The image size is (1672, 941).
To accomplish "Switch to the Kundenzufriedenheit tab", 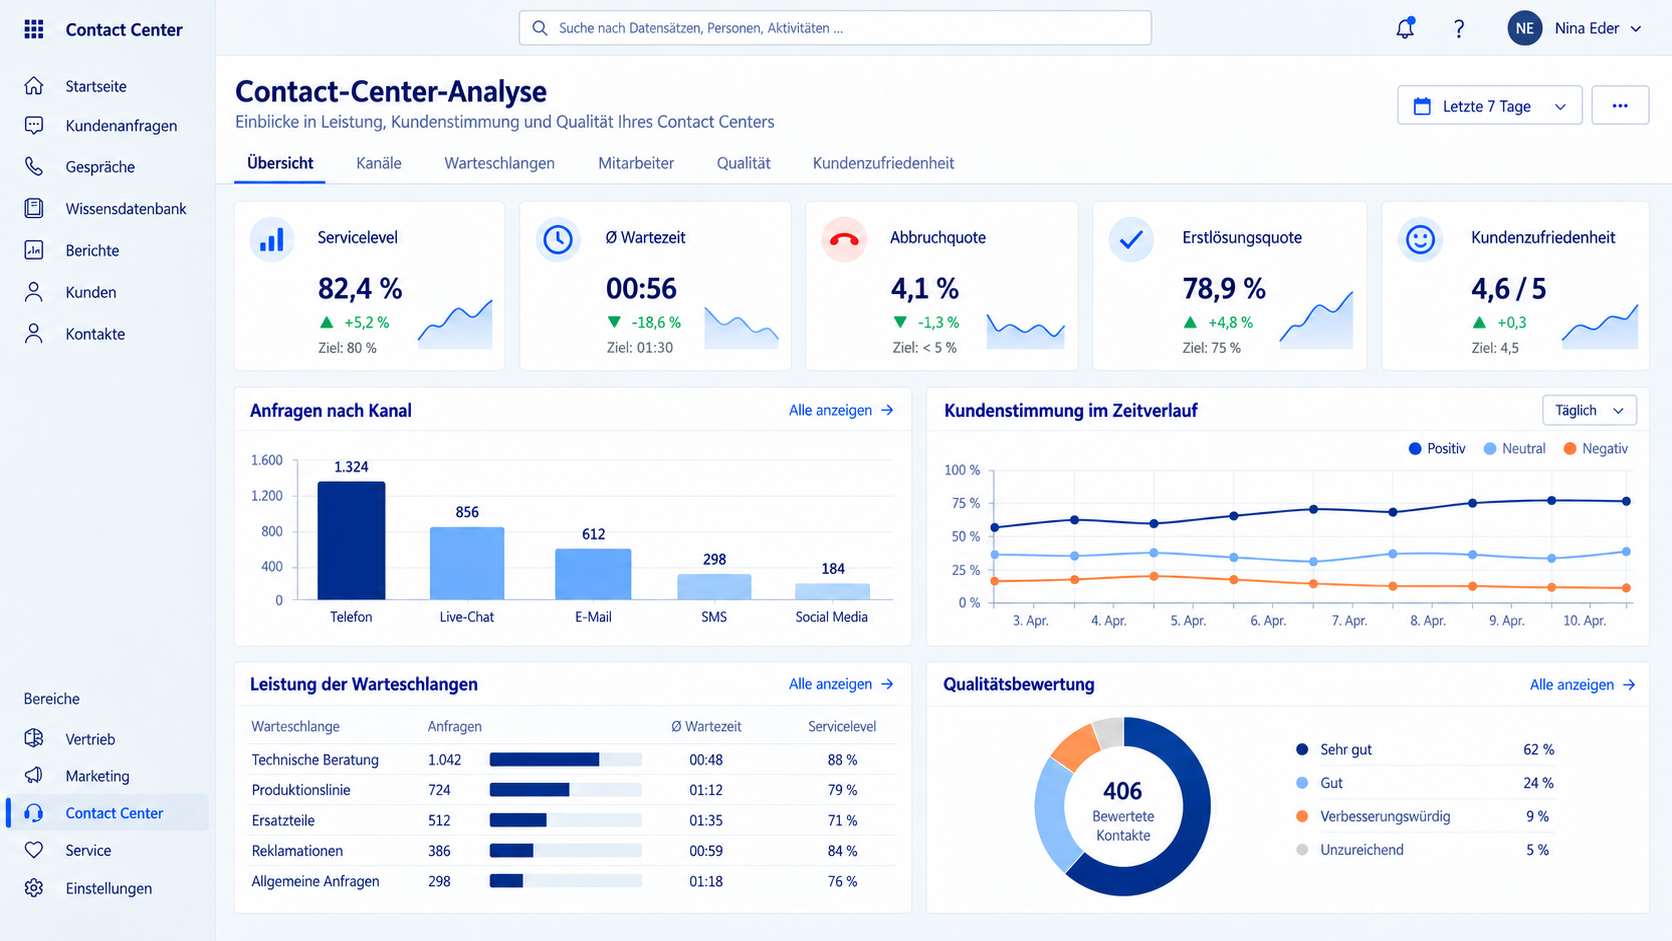I will pyautogui.click(x=883, y=163).
